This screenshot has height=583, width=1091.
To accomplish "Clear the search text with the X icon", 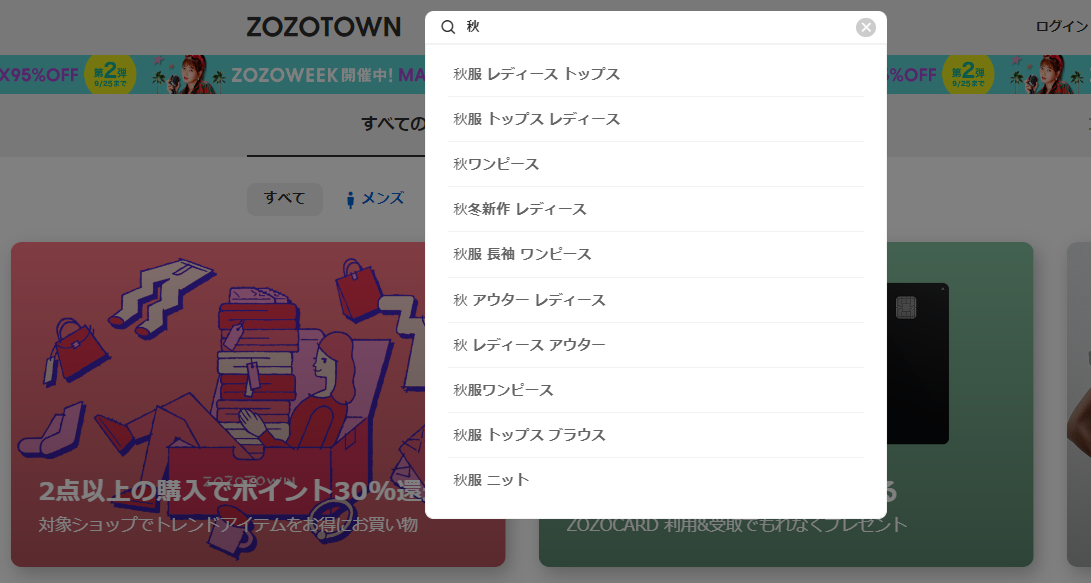I will click(864, 27).
